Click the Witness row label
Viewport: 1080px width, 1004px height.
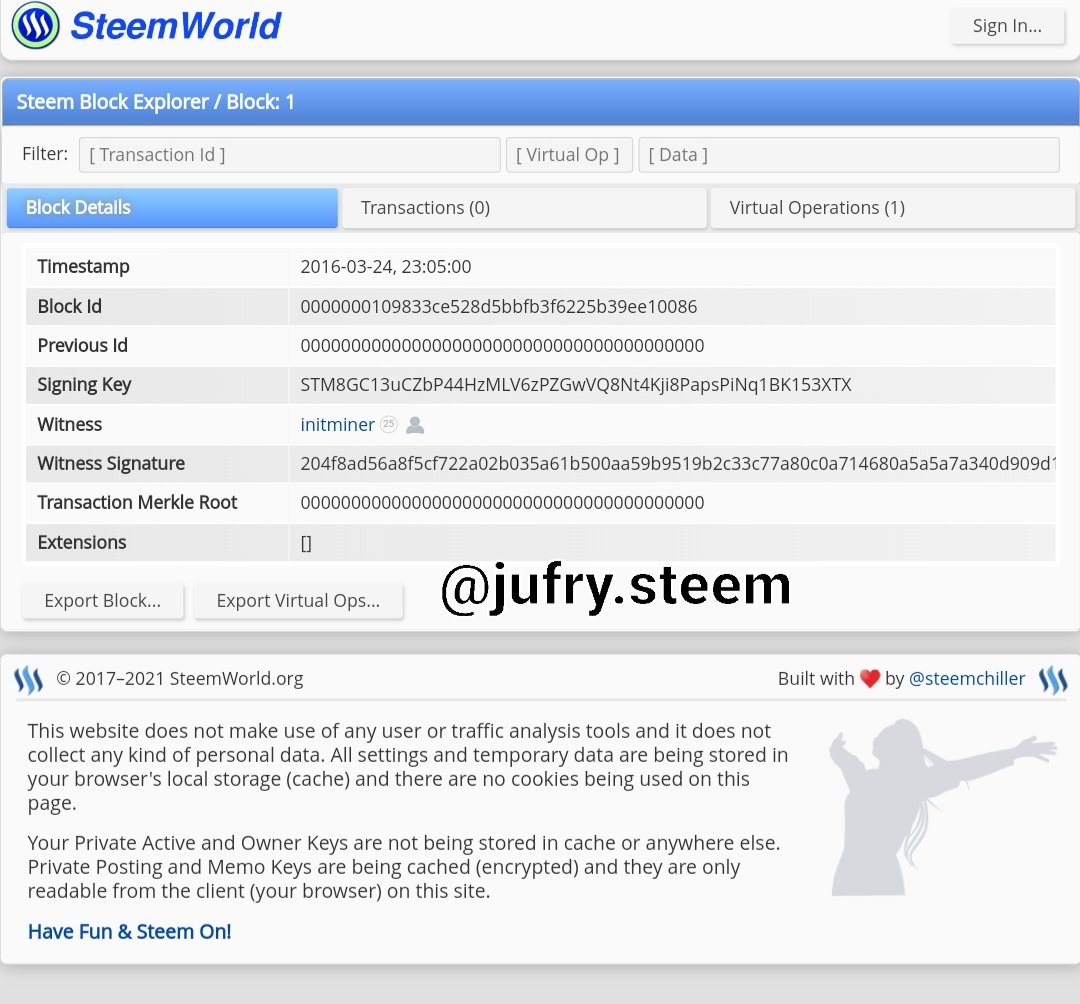[70, 424]
